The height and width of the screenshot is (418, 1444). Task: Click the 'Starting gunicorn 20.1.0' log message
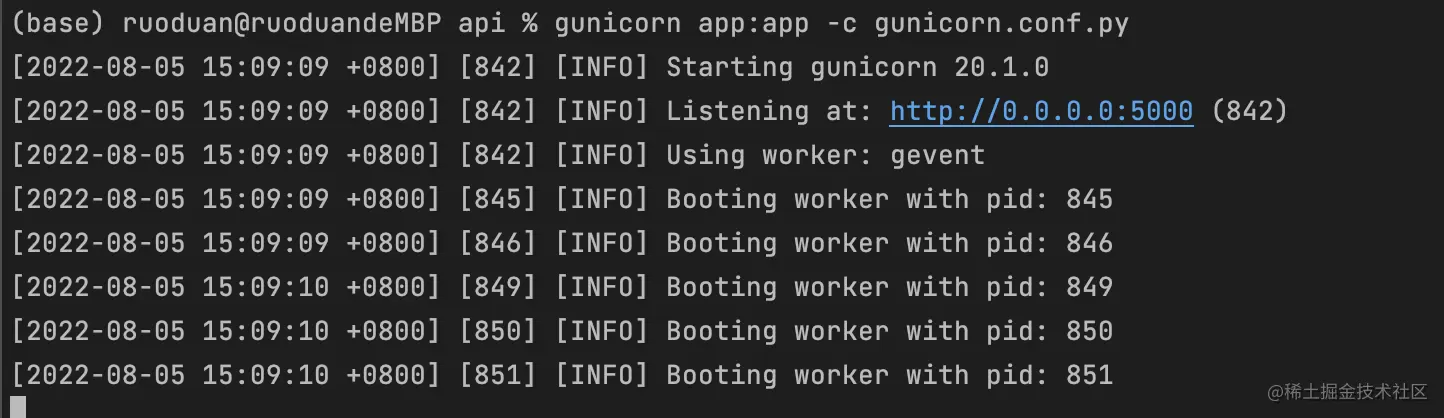coord(857,68)
